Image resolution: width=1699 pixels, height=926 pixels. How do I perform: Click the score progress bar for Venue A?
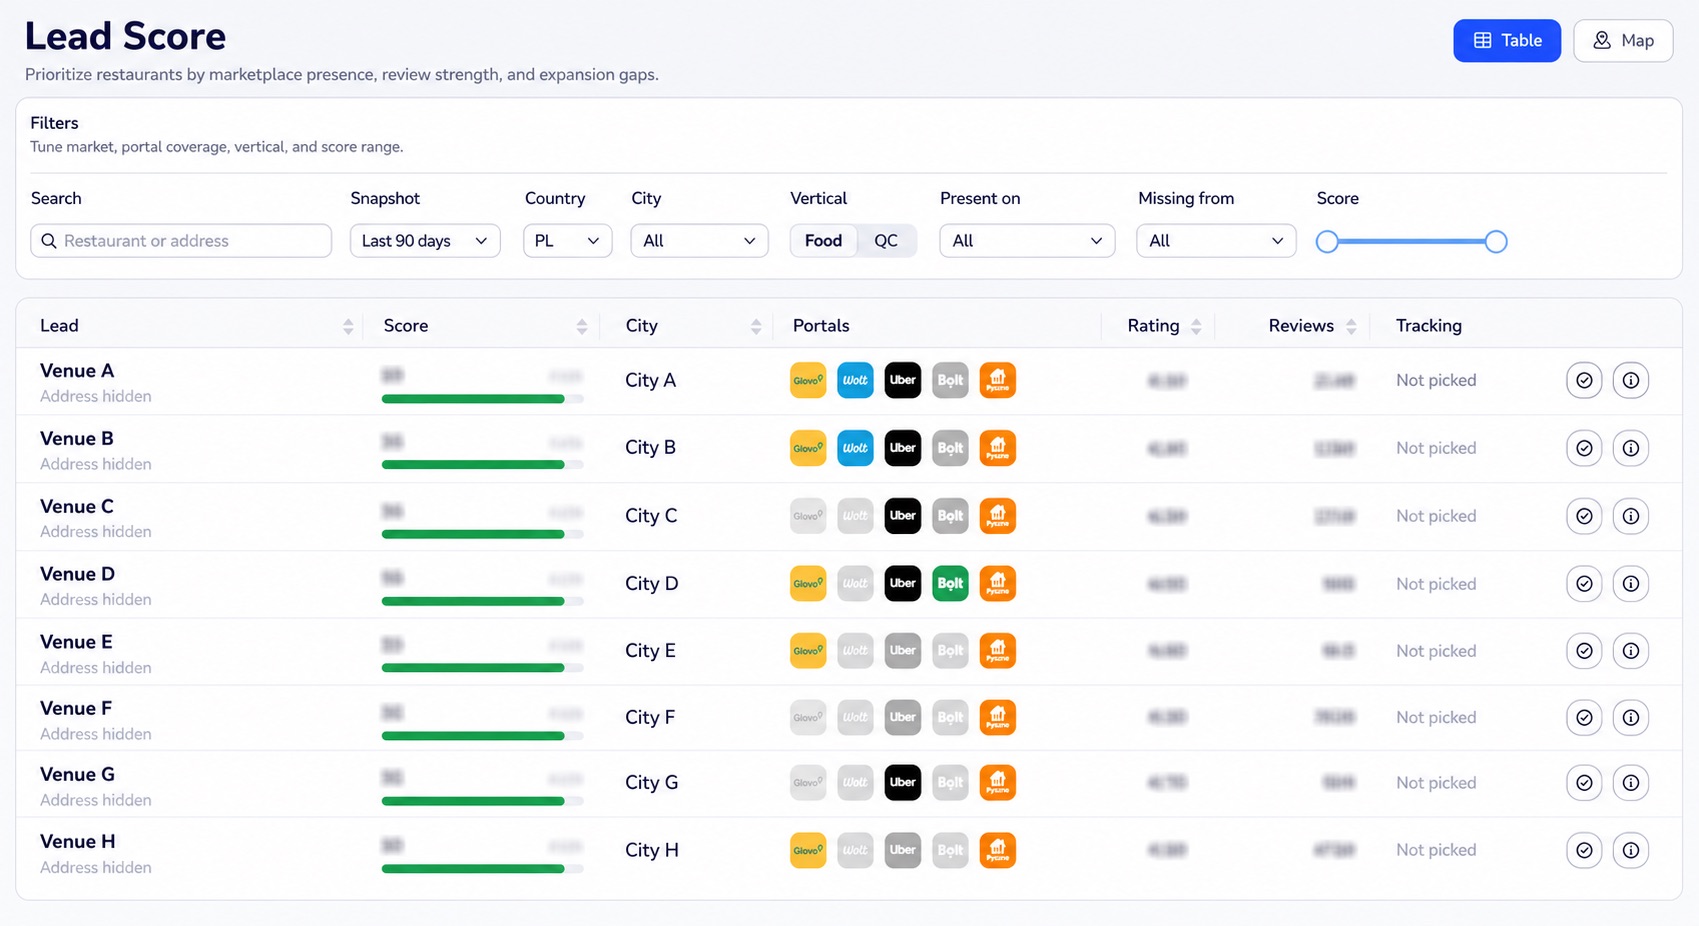(x=482, y=399)
